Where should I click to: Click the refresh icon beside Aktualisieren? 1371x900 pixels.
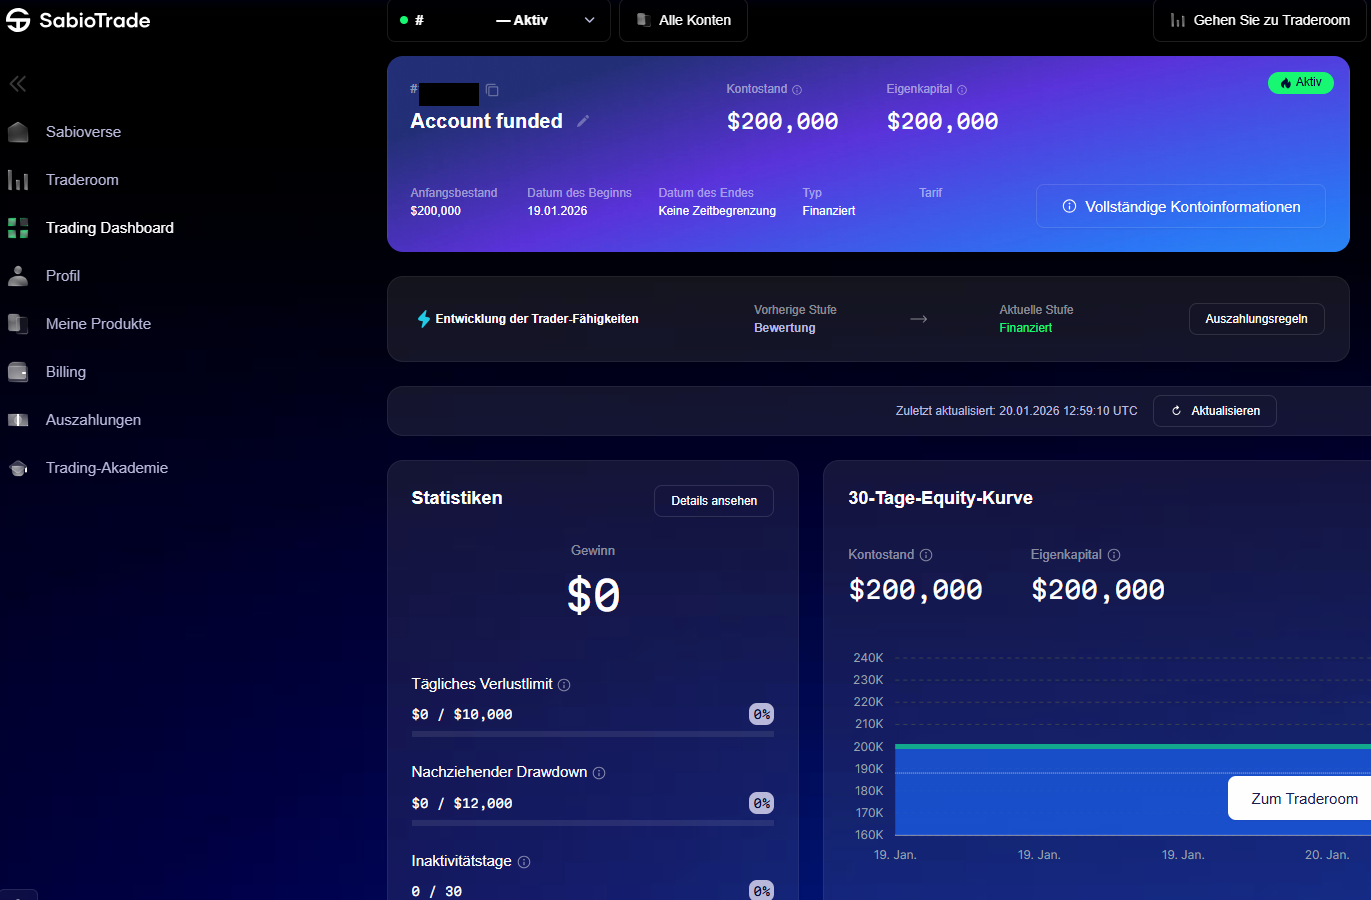[1175, 410]
